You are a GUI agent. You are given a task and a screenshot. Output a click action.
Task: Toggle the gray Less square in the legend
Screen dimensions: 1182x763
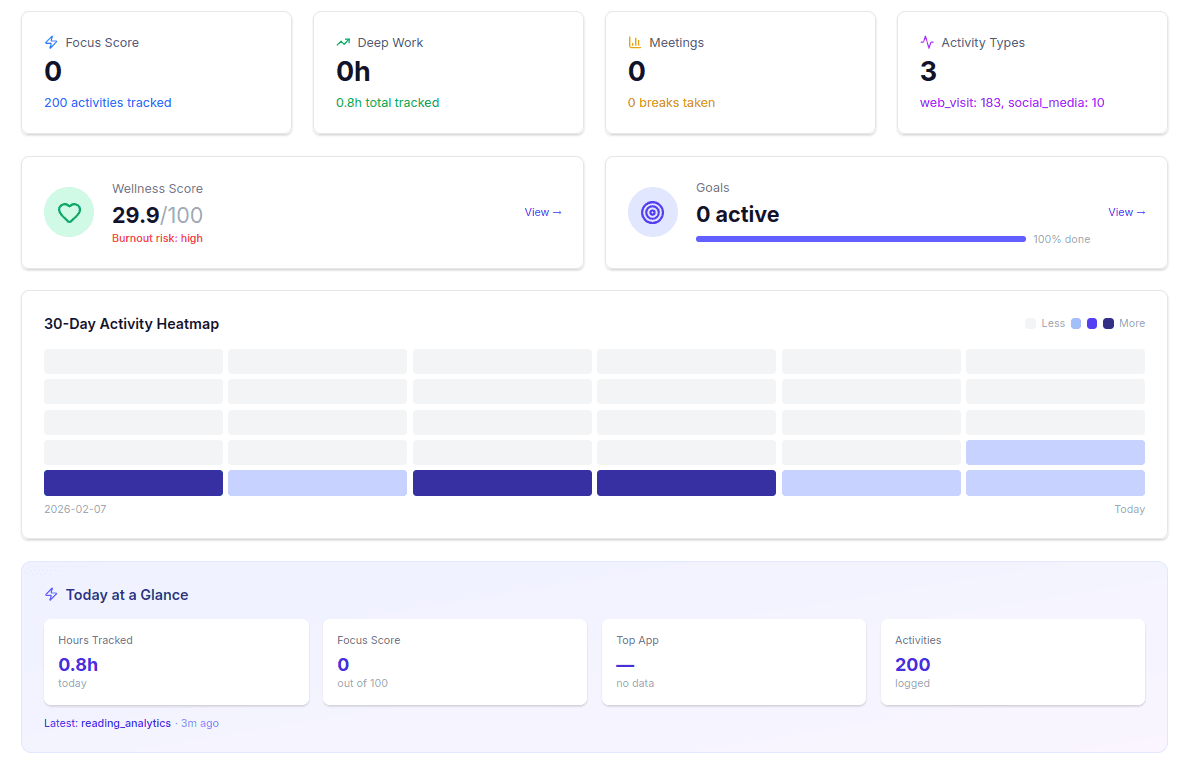(1031, 323)
